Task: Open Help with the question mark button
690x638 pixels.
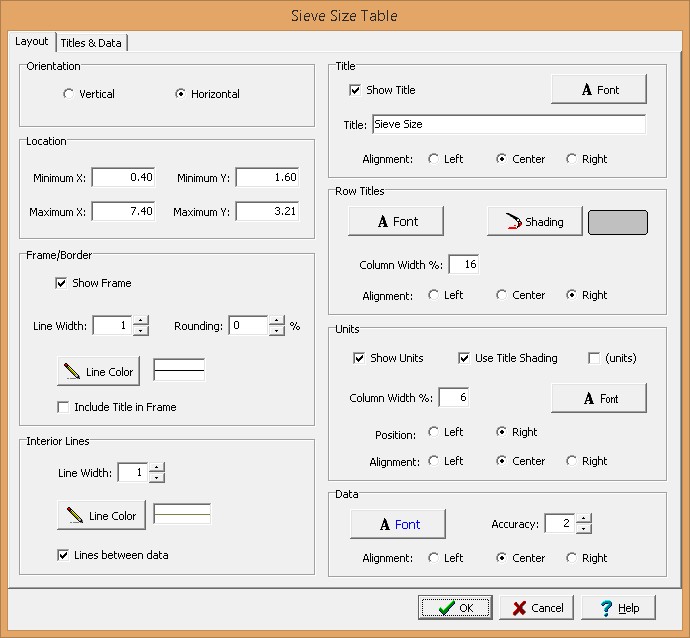Action: (617, 608)
